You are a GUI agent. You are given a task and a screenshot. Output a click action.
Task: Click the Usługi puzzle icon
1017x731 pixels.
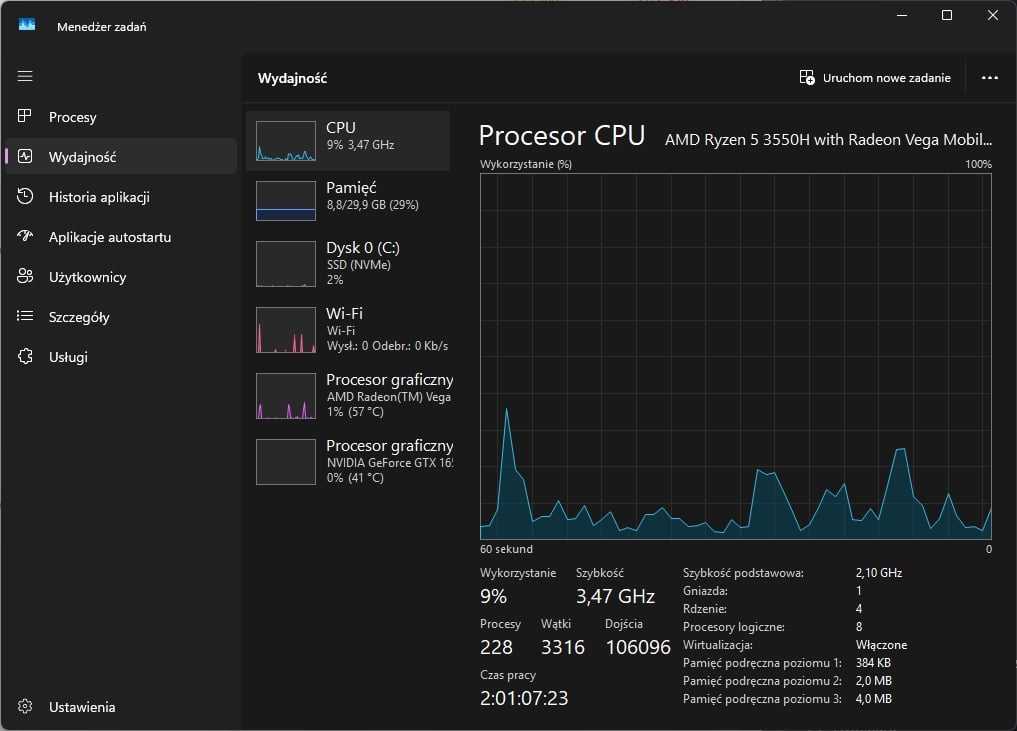tap(25, 356)
